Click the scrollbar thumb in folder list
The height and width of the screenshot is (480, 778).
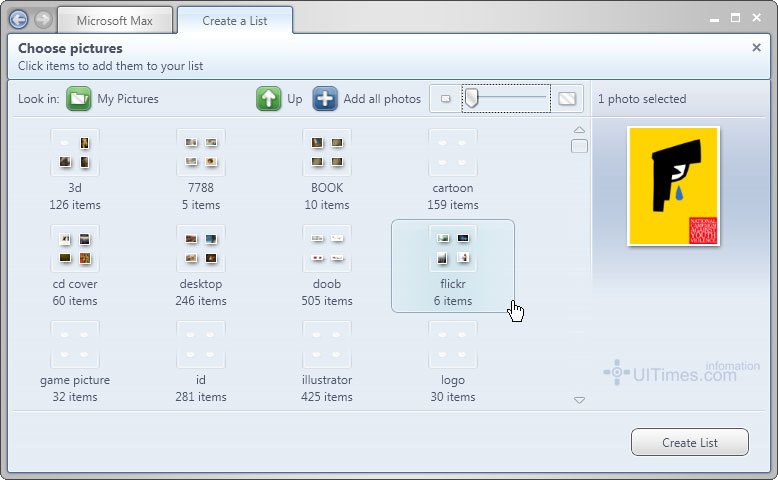(x=579, y=146)
